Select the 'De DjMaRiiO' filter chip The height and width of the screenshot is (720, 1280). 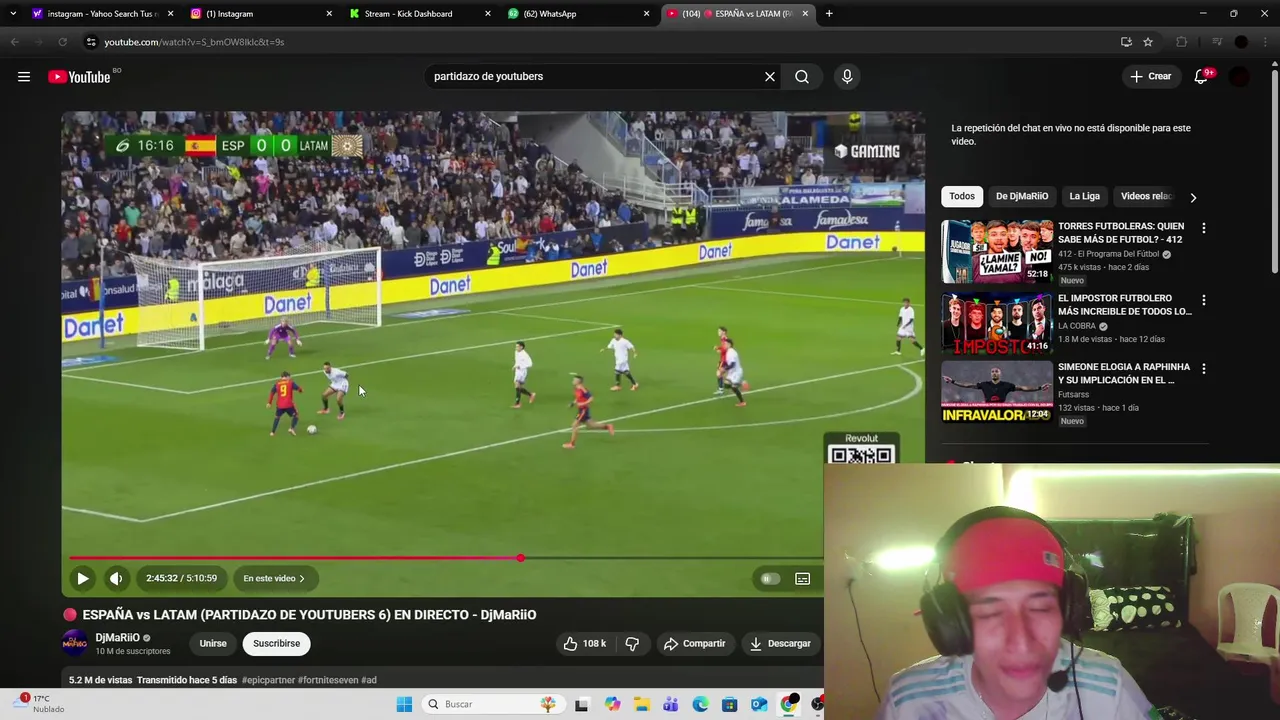pos(1022,196)
